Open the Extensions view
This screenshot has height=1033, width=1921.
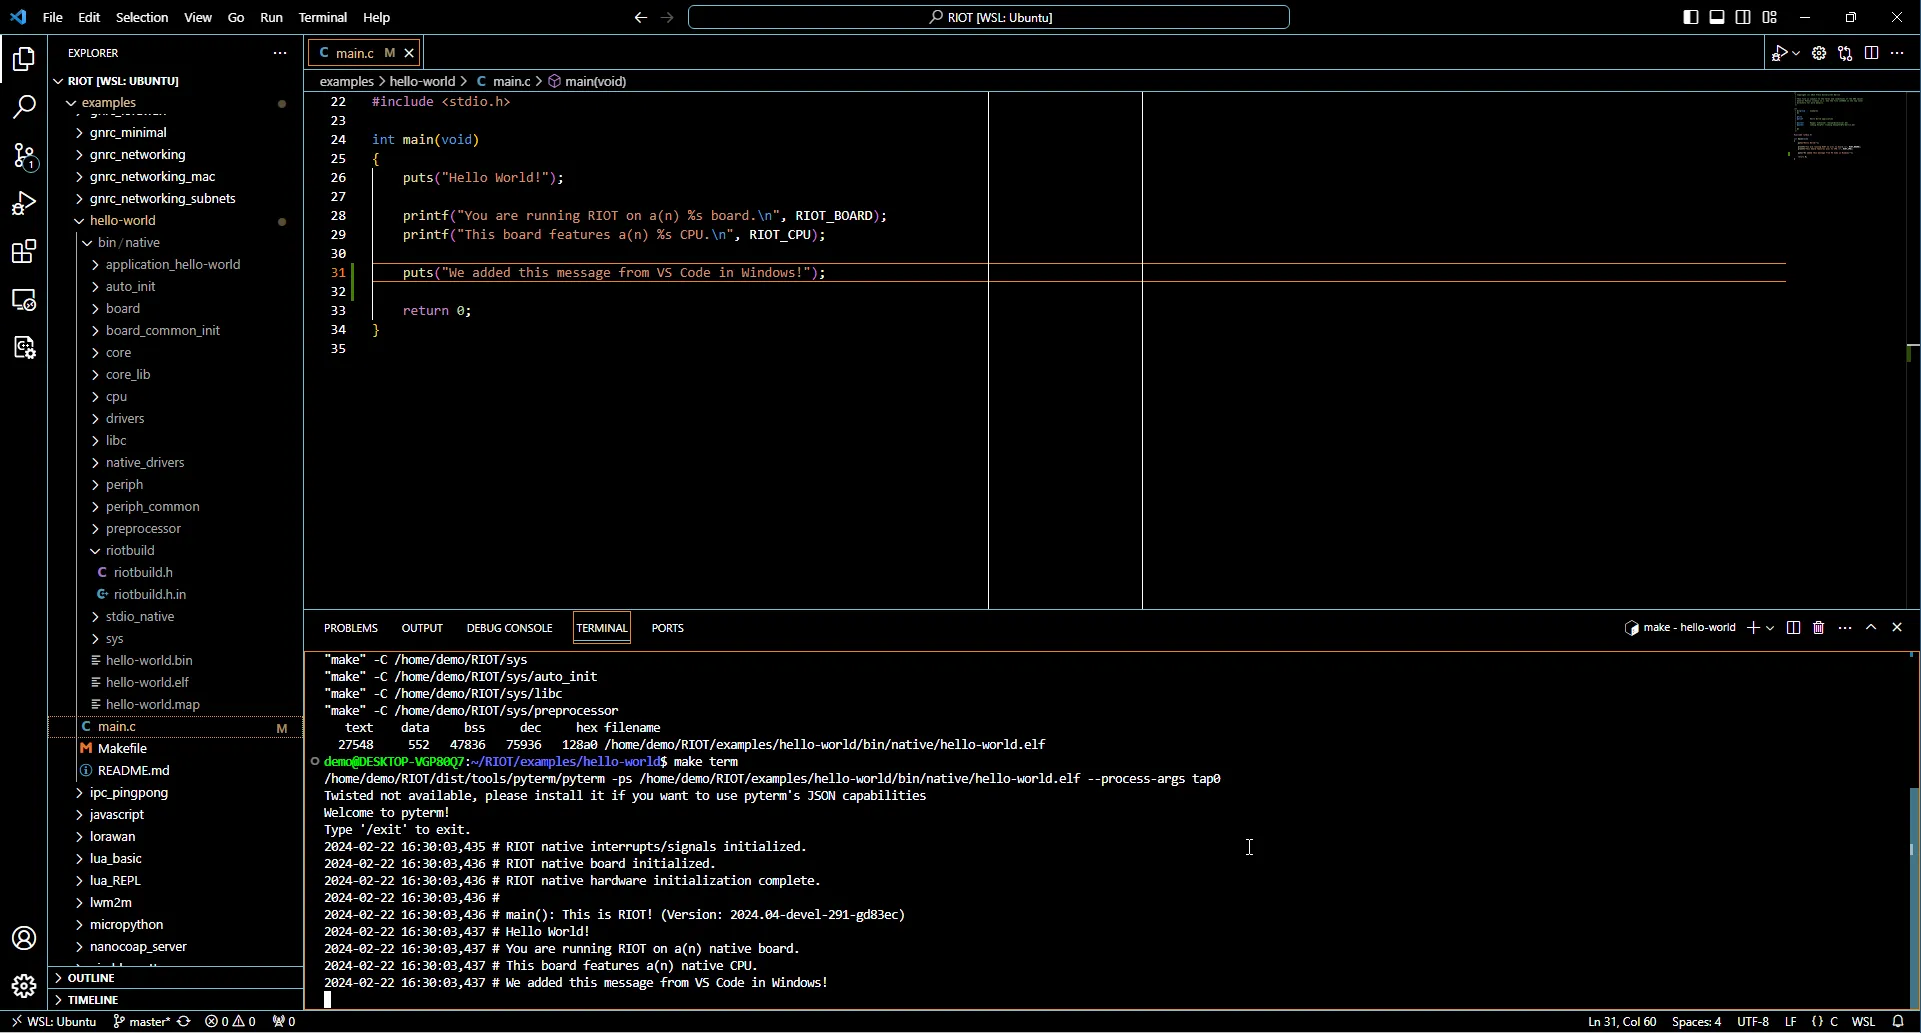click(24, 252)
